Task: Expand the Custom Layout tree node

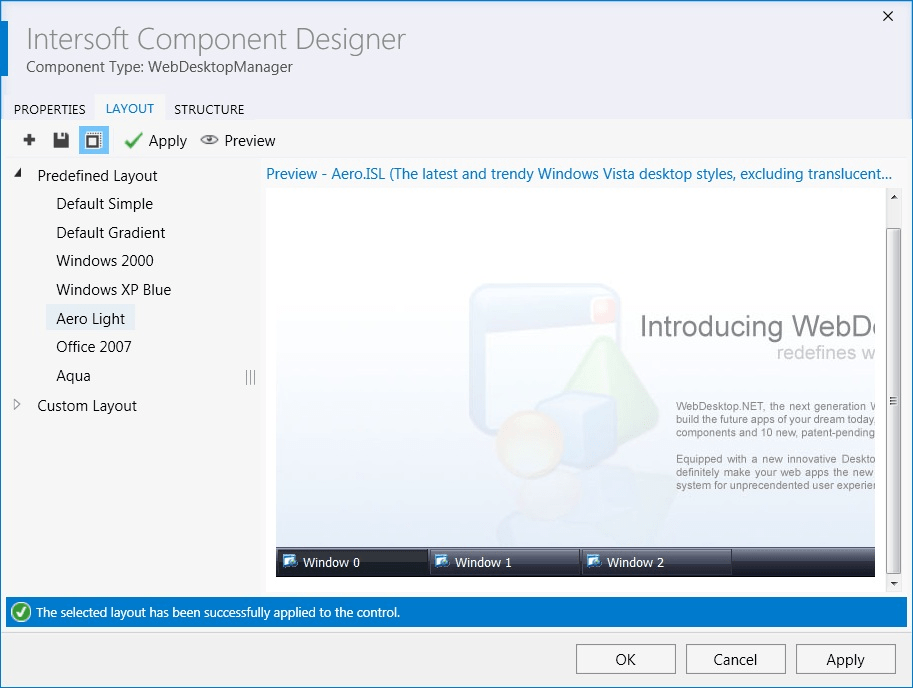Action: 17,405
